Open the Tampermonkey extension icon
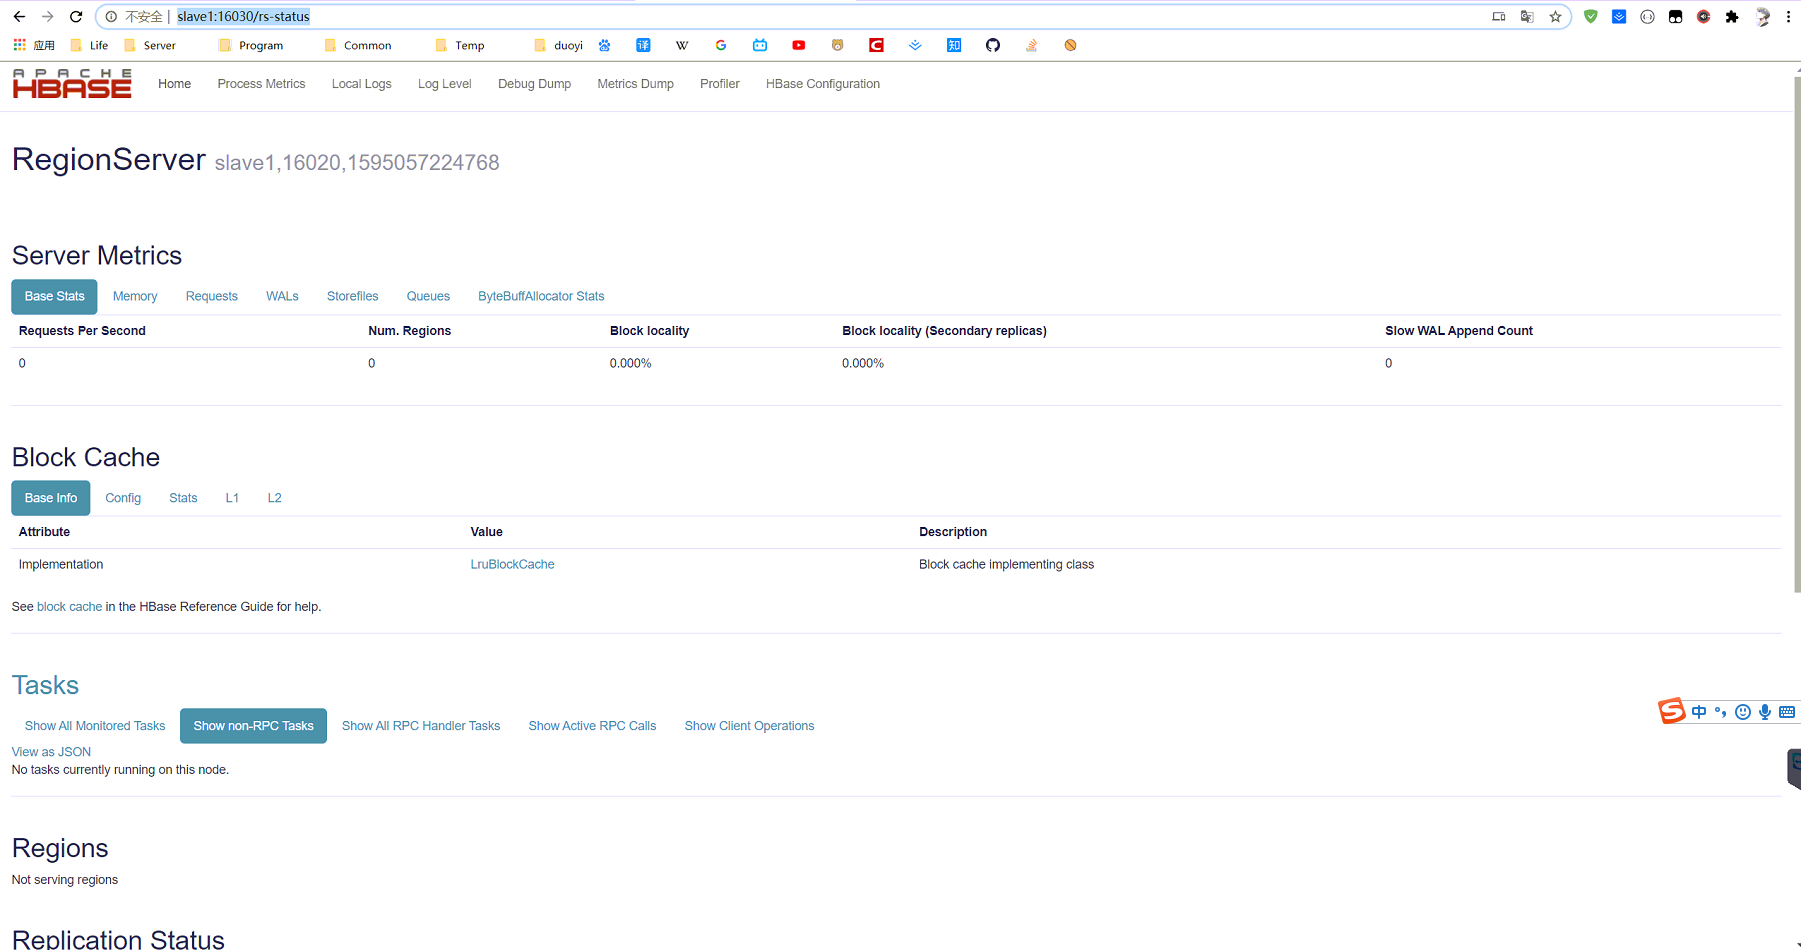1801x950 pixels. click(1675, 16)
